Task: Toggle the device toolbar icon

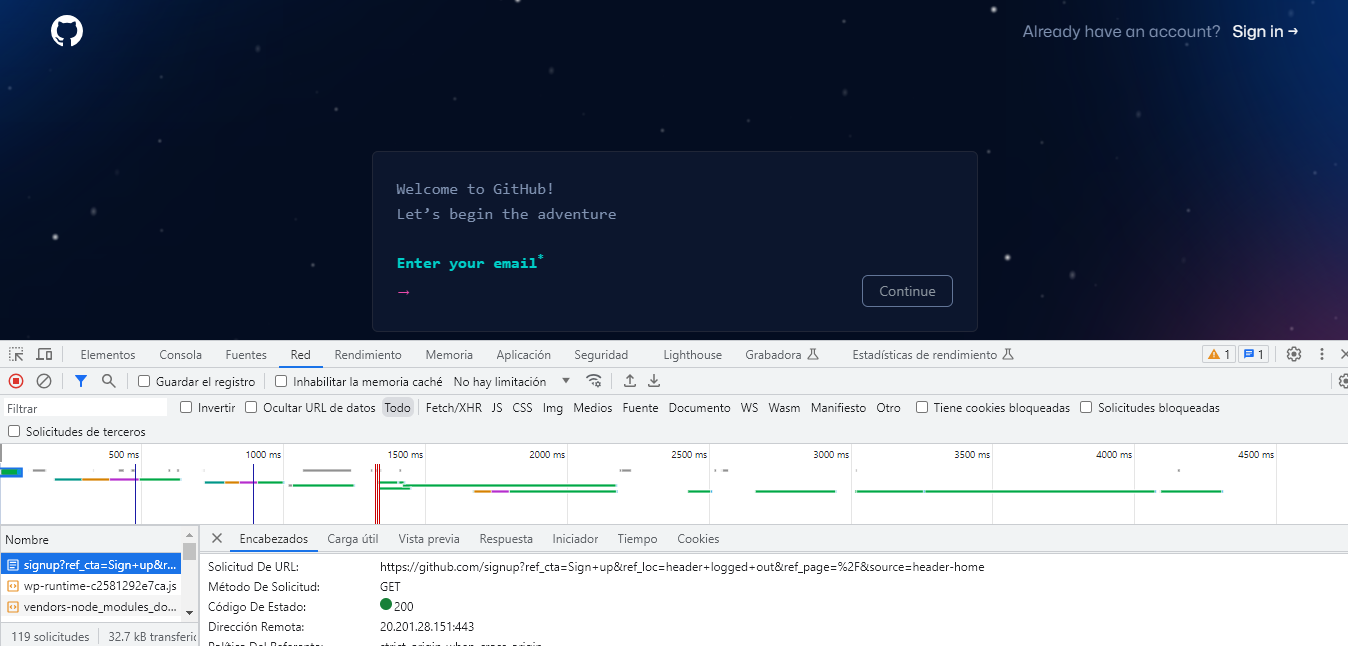Action: click(x=44, y=354)
